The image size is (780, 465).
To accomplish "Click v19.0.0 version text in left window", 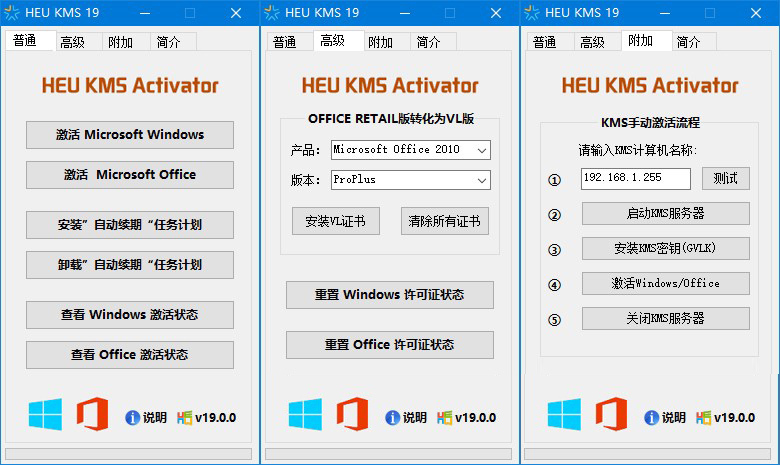I will coord(215,418).
